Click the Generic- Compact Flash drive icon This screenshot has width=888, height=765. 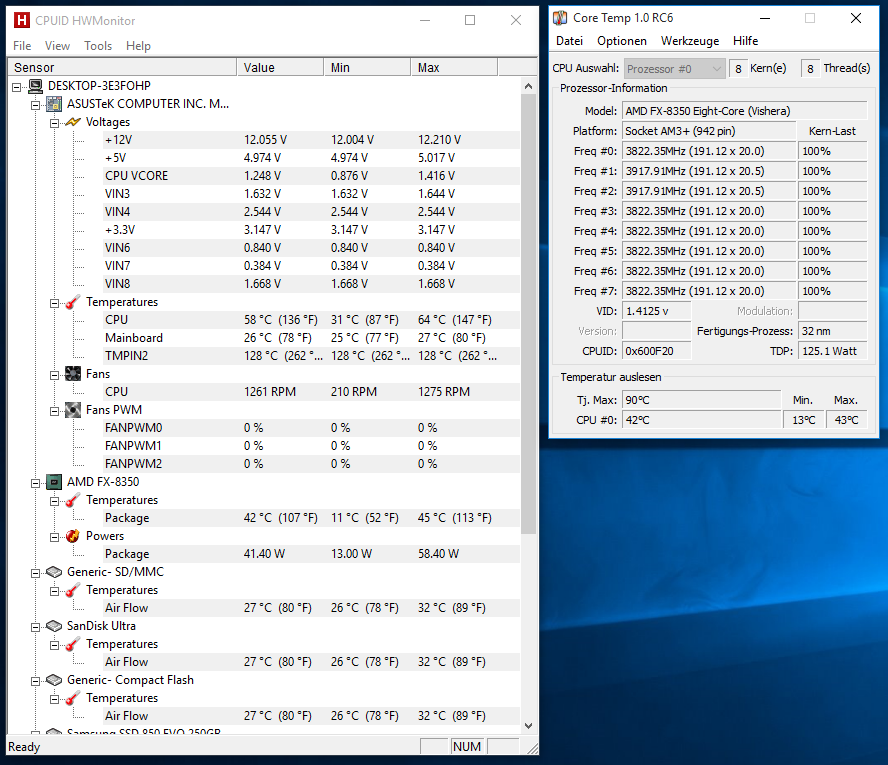pos(54,680)
